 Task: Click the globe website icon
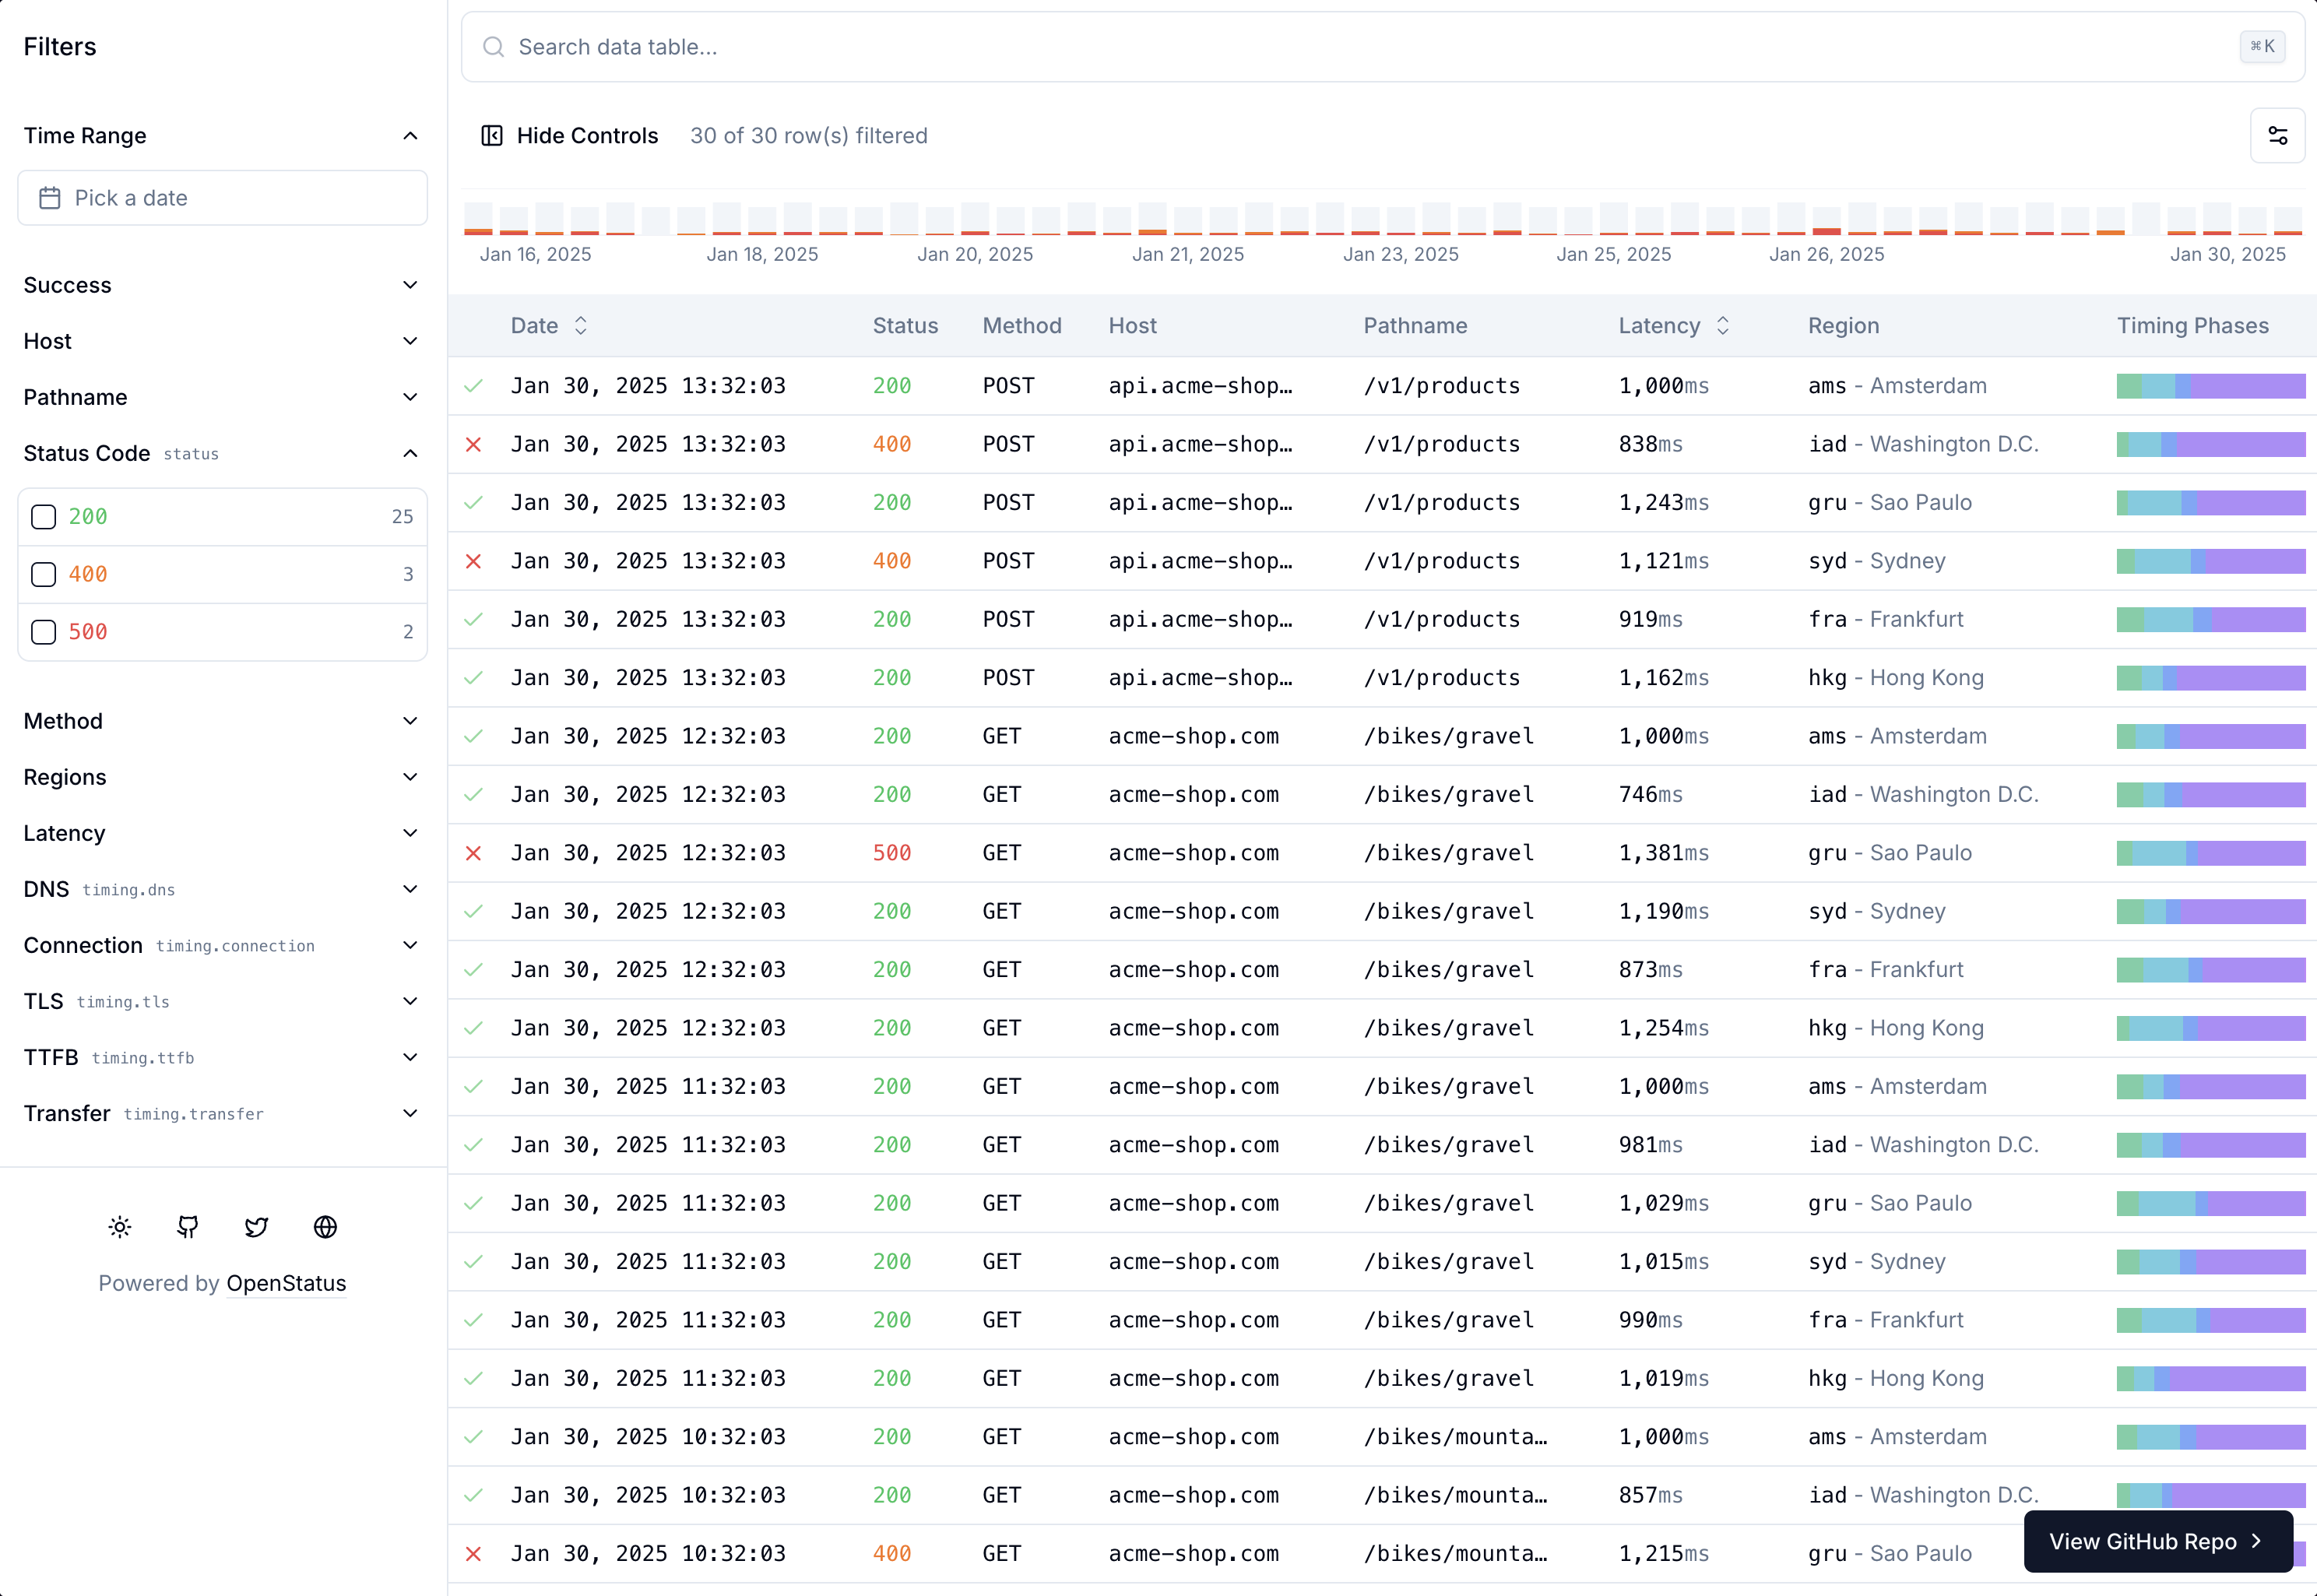pyautogui.click(x=325, y=1227)
